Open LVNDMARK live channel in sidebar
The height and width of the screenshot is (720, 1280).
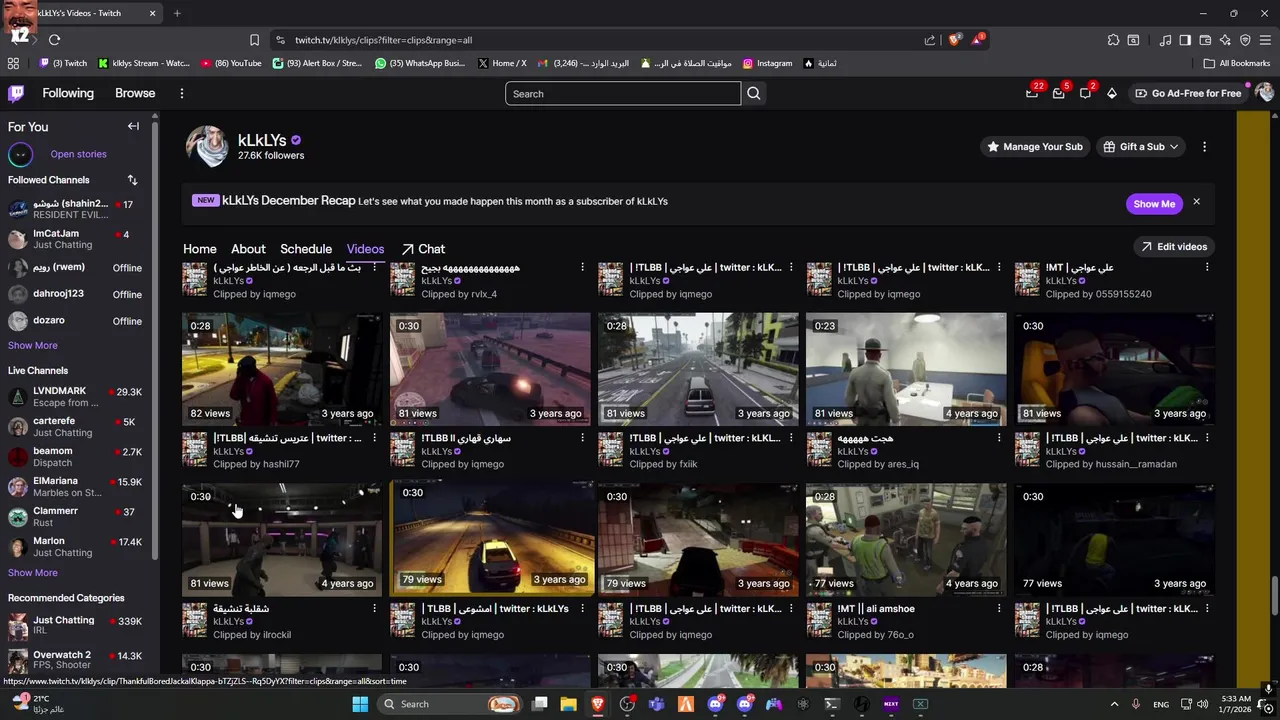(76, 396)
